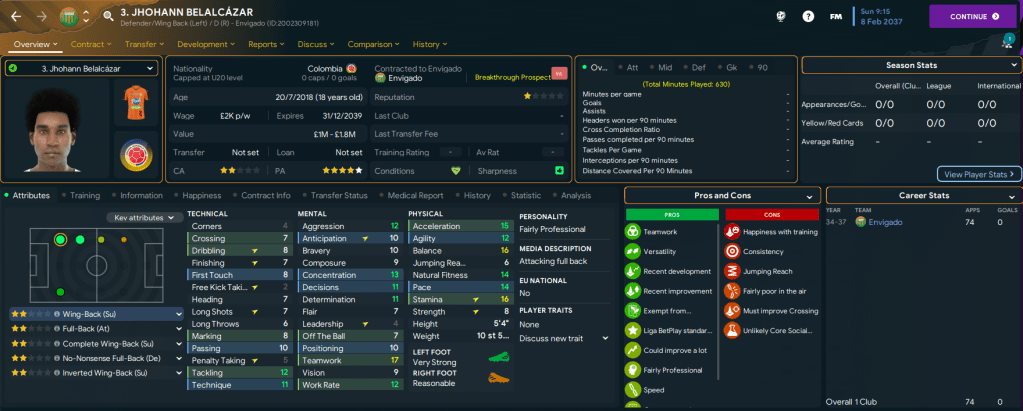Open the help question mark icon
The height and width of the screenshot is (411, 1023).
pyautogui.click(x=808, y=17)
